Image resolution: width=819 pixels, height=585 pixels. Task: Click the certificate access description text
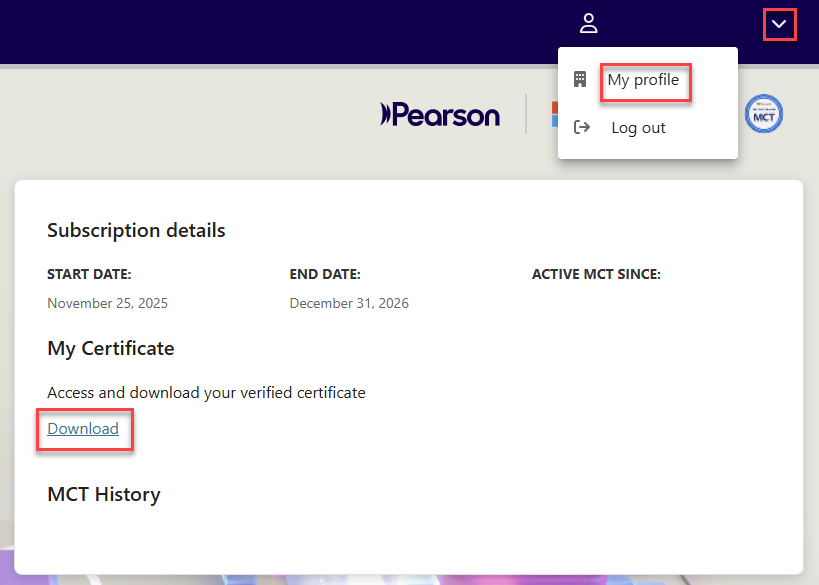click(206, 393)
